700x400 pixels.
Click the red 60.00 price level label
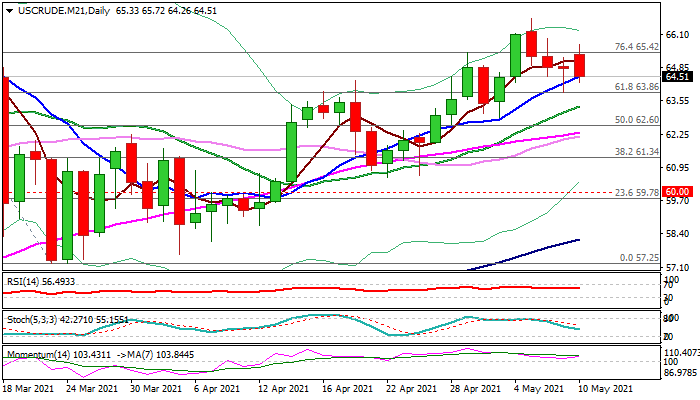click(x=678, y=191)
